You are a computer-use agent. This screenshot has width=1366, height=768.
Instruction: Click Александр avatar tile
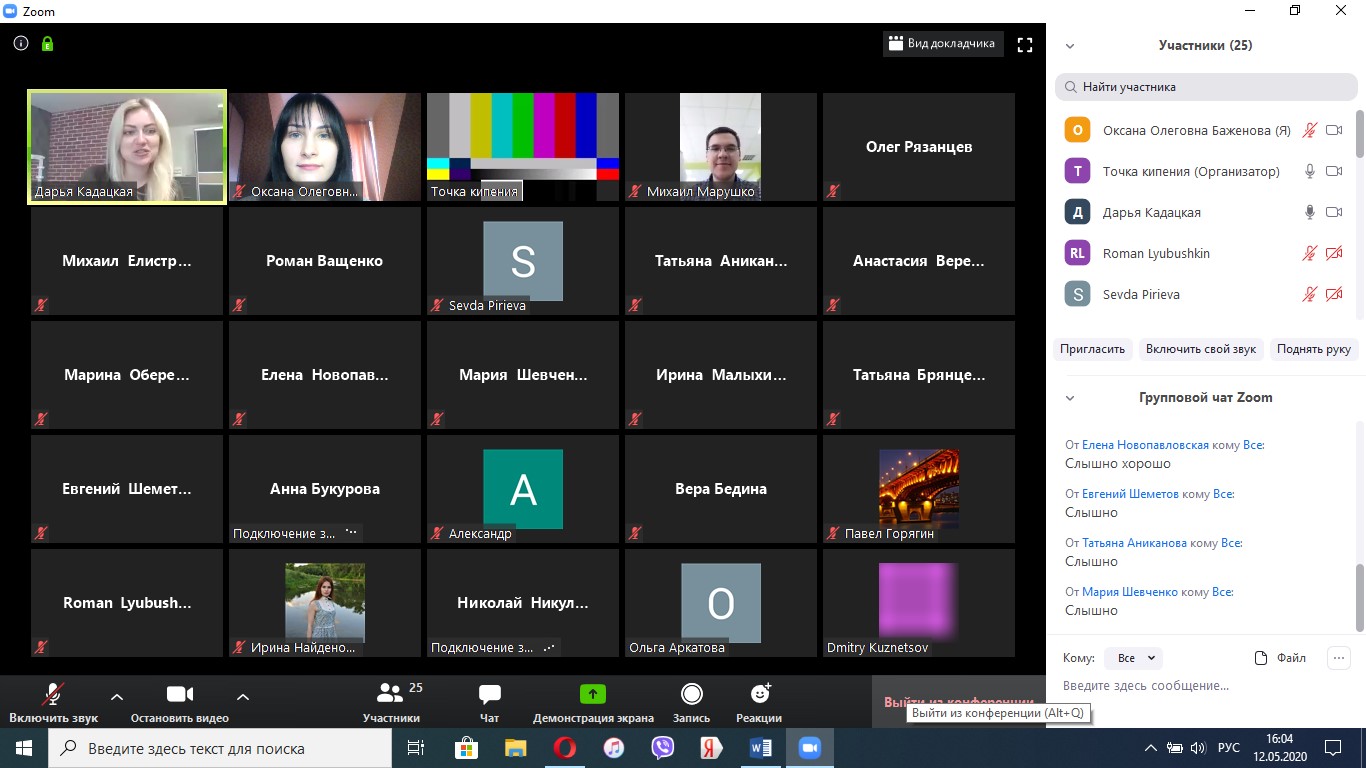(523, 489)
